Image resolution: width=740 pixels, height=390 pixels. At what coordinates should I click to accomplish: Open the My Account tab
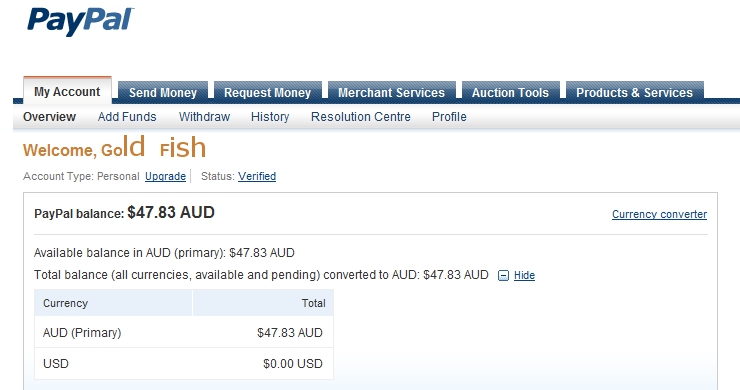coord(67,91)
